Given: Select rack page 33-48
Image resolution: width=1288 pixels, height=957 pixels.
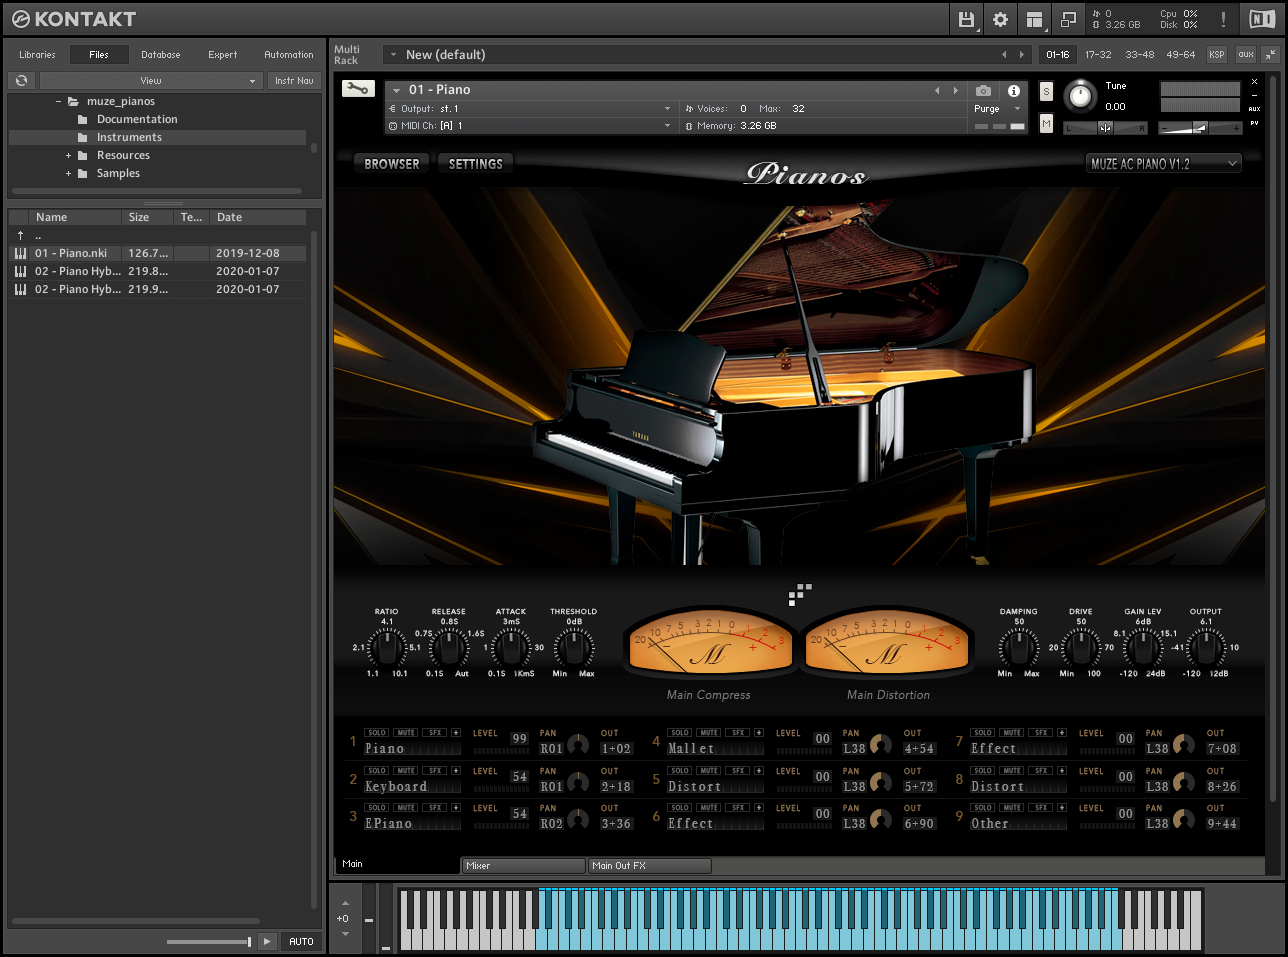Looking at the screenshot, I should (1139, 55).
